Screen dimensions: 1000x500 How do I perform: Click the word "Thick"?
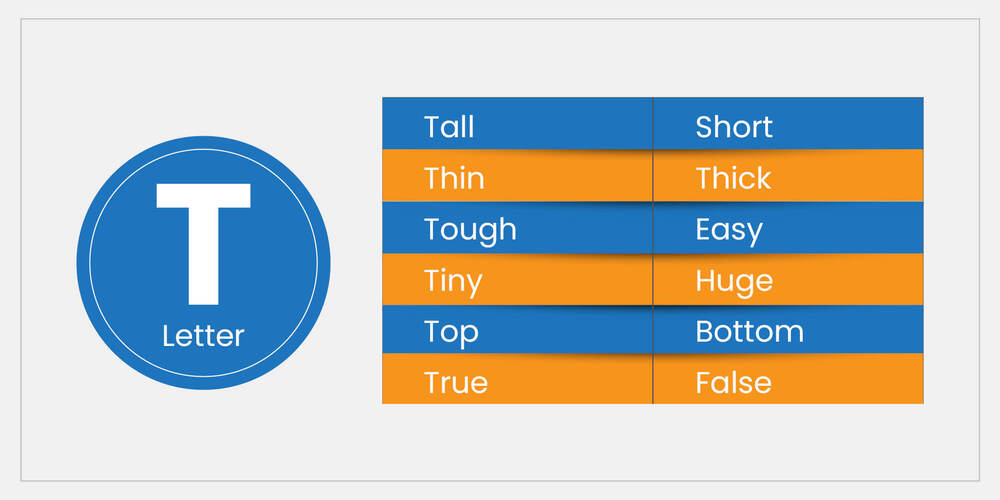tap(733, 178)
